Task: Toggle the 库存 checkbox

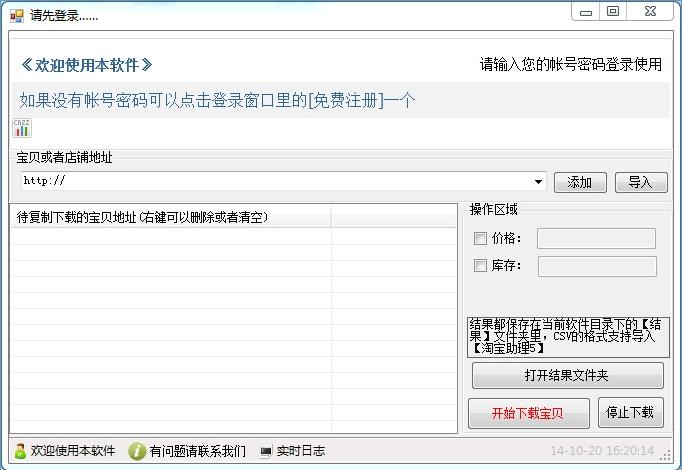Action: point(480,266)
